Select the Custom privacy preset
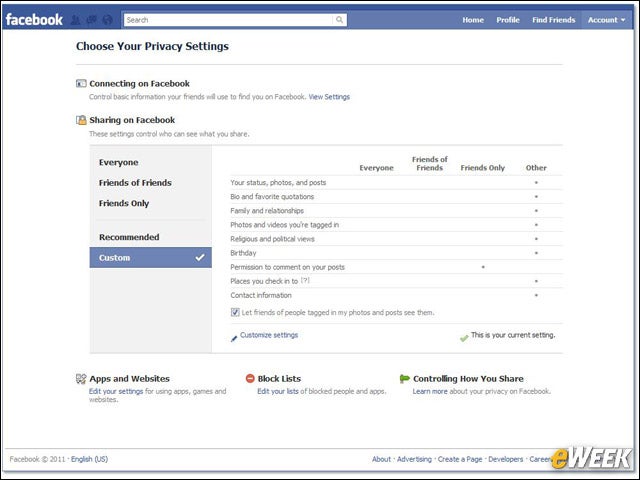This screenshot has height=480, width=640. (151, 258)
